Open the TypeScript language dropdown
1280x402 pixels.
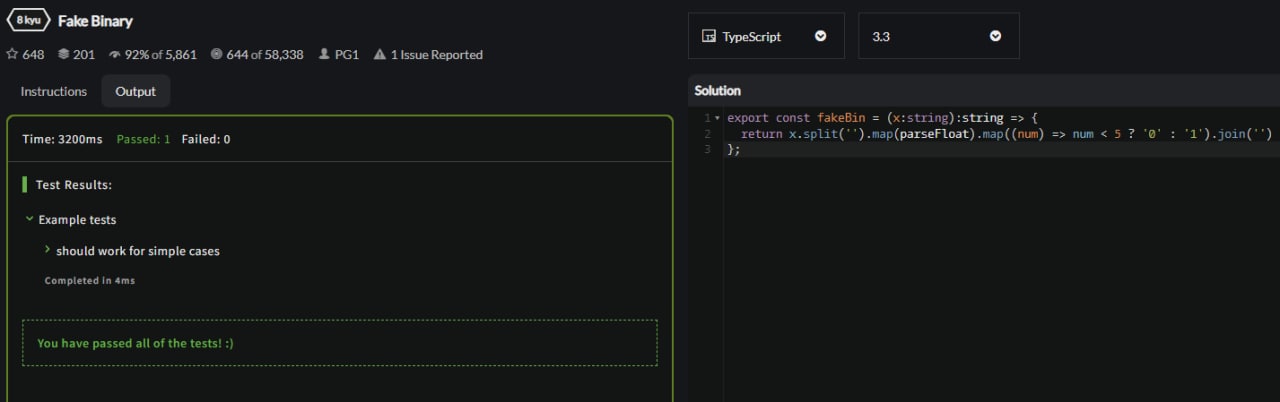(x=766, y=36)
